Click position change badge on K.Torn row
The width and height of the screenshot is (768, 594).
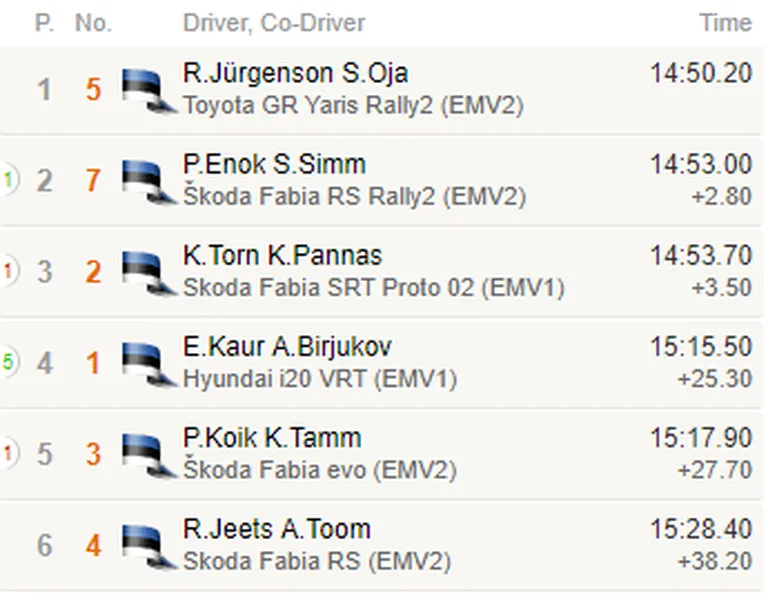click(x=9, y=271)
